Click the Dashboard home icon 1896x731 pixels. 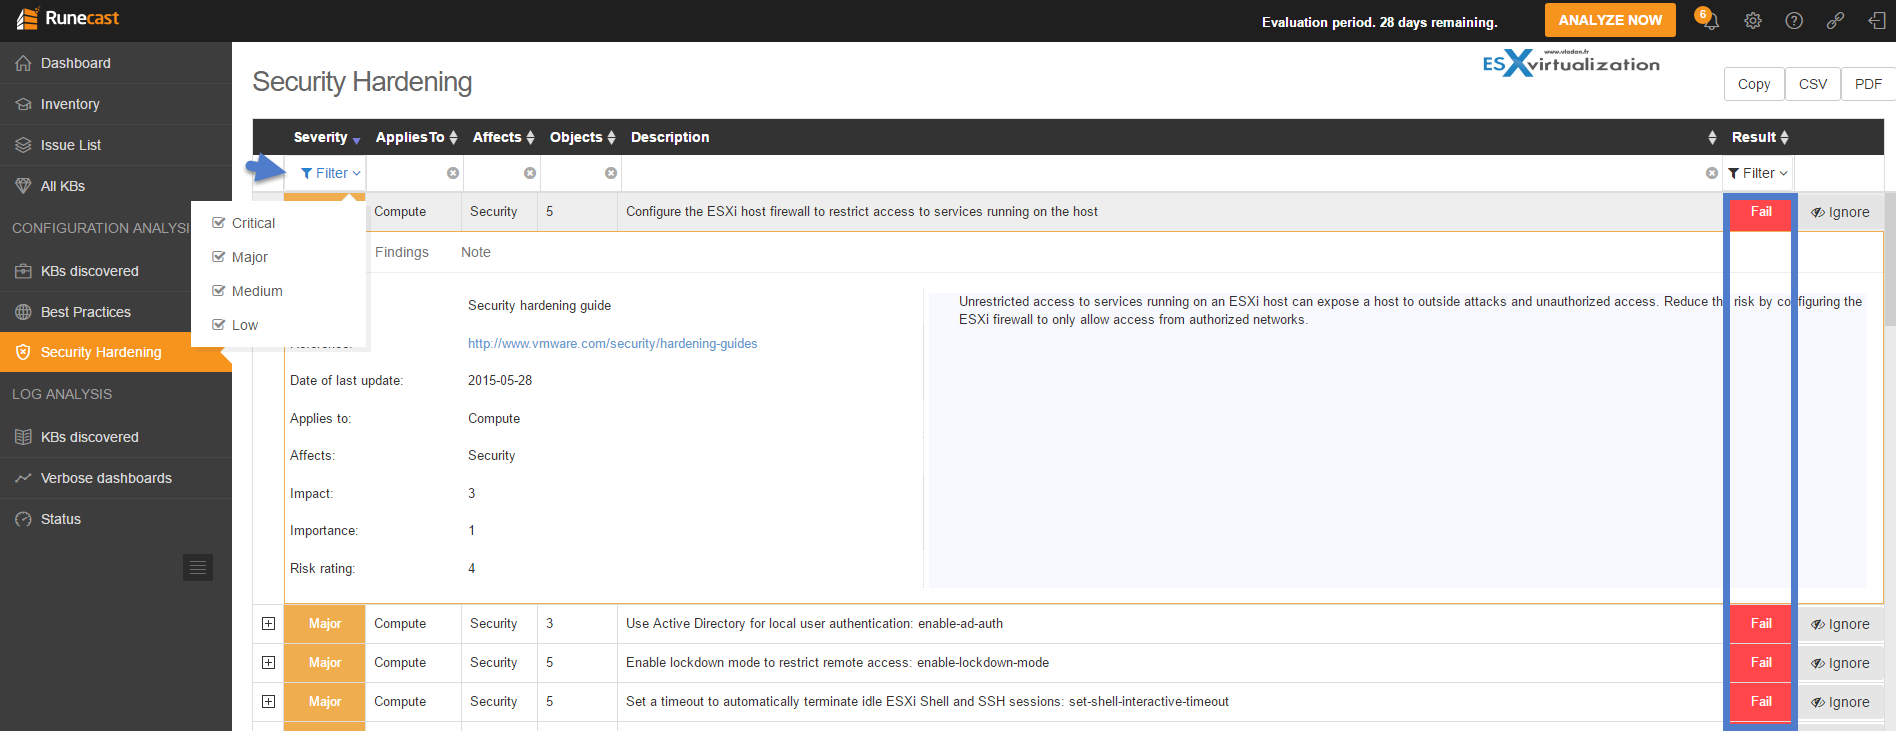pyautogui.click(x=23, y=63)
